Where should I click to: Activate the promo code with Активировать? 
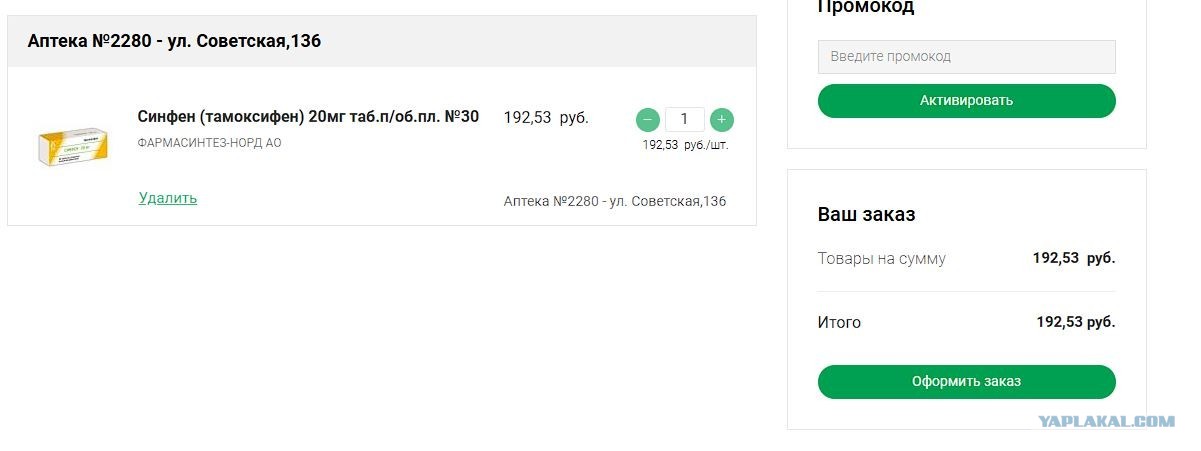967,101
